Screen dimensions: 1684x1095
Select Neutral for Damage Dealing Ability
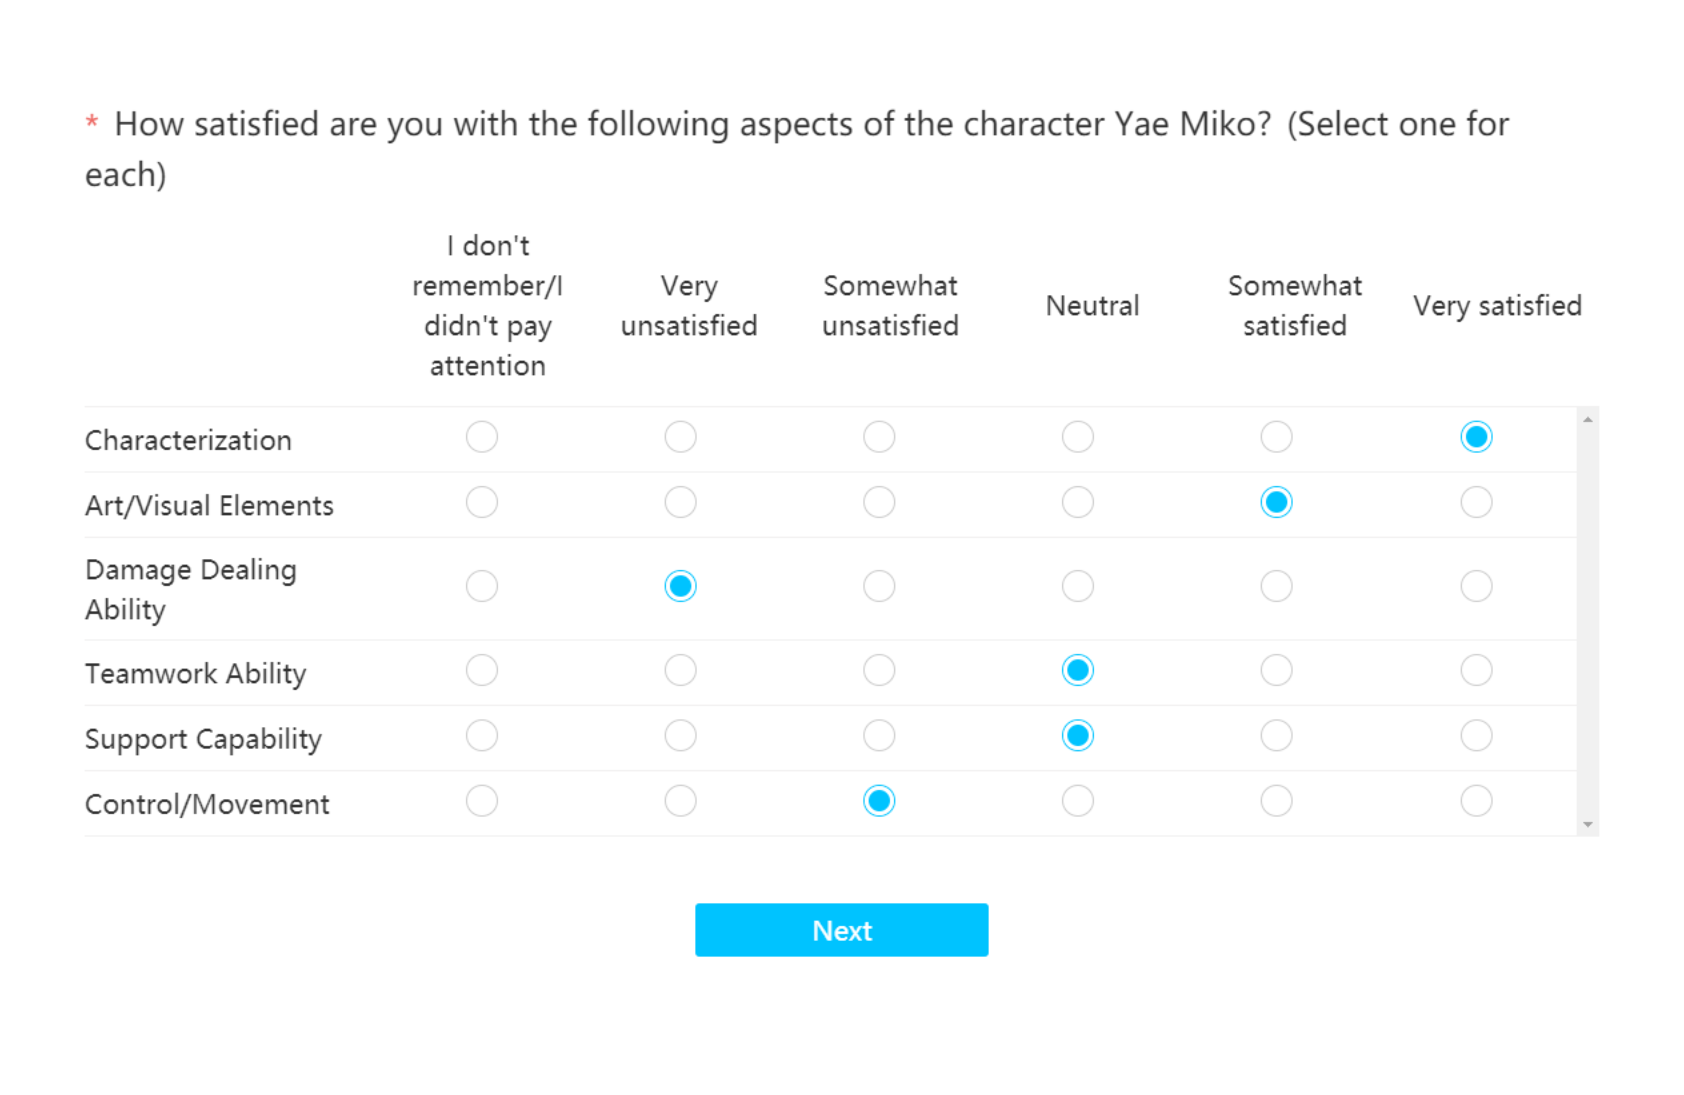(x=1077, y=586)
